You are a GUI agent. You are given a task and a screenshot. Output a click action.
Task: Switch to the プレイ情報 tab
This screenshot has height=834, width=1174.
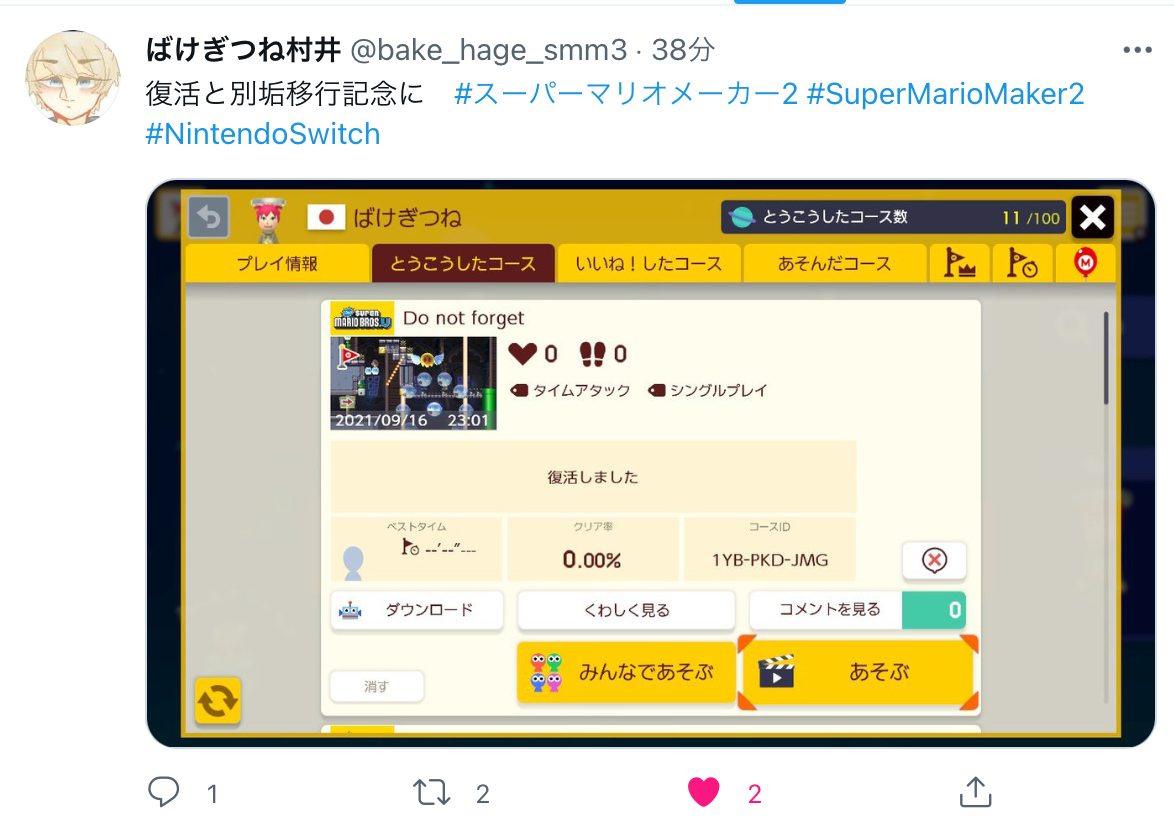pyautogui.click(x=277, y=264)
